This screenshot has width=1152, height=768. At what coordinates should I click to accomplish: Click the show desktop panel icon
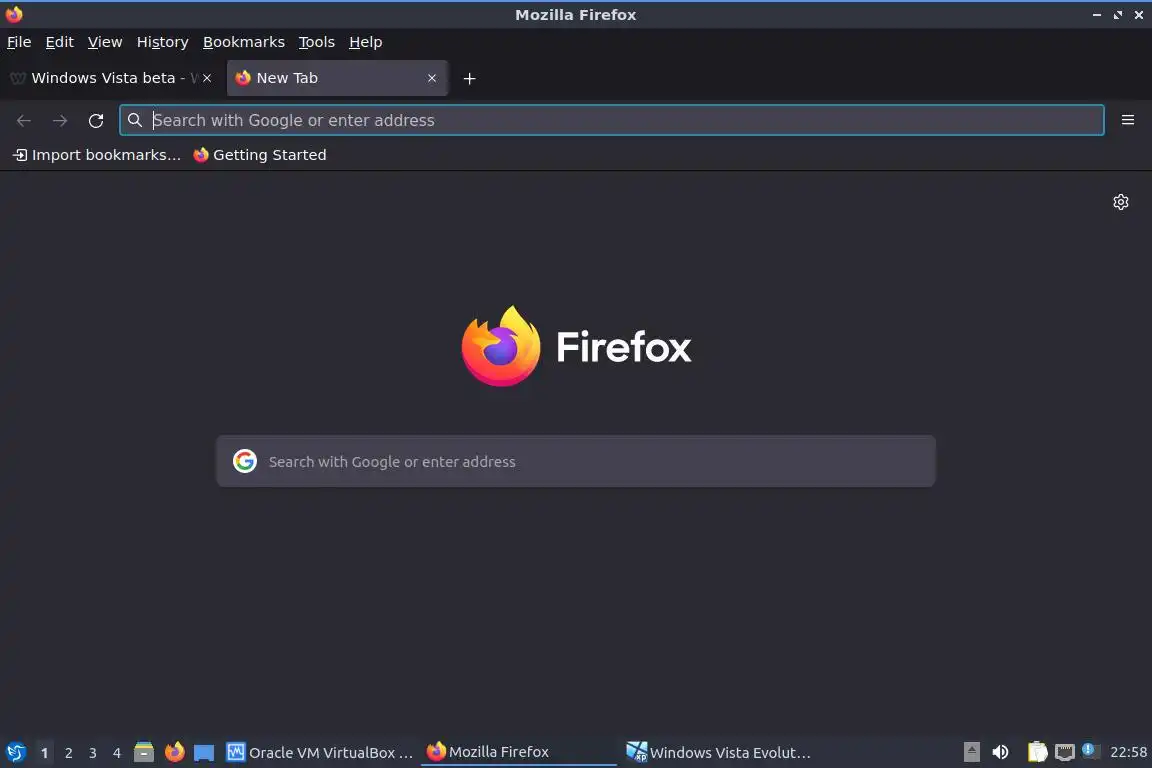204,753
